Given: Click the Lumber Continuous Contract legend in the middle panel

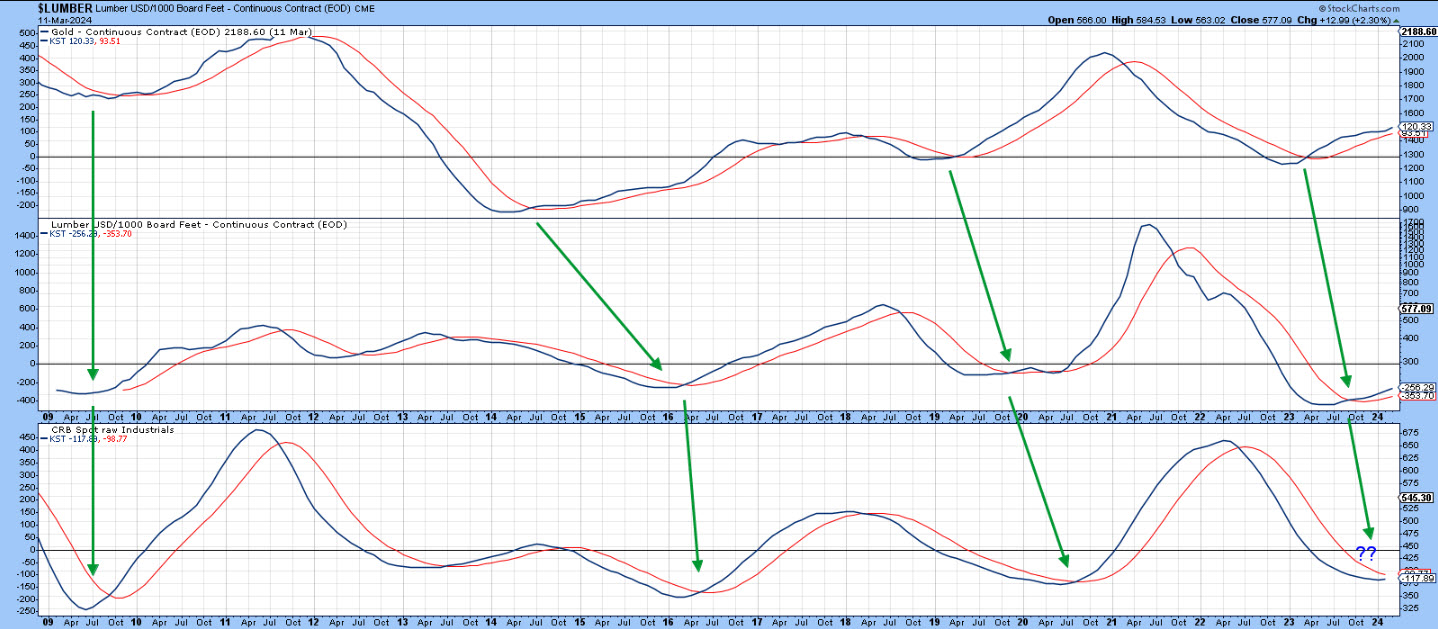Looking at the screenshot, I should (198, 224).
